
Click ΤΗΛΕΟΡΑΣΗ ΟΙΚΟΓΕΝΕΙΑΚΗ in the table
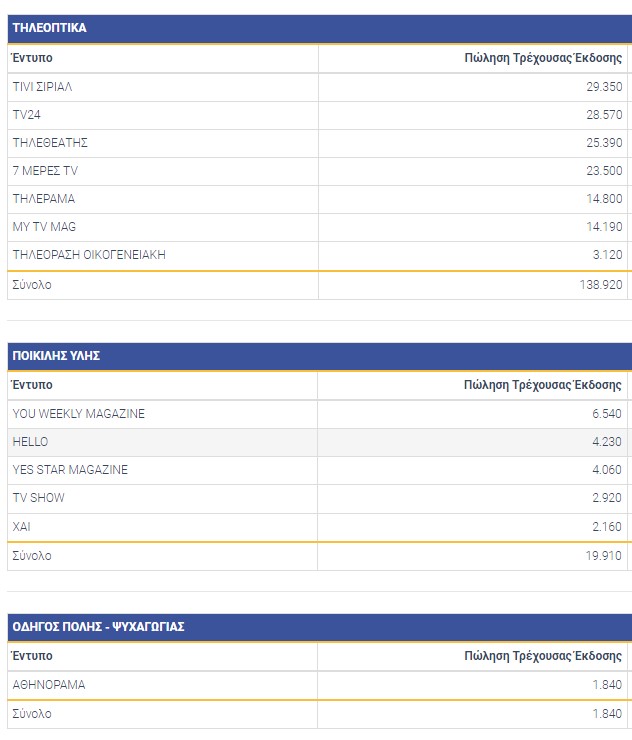[89, 255]
